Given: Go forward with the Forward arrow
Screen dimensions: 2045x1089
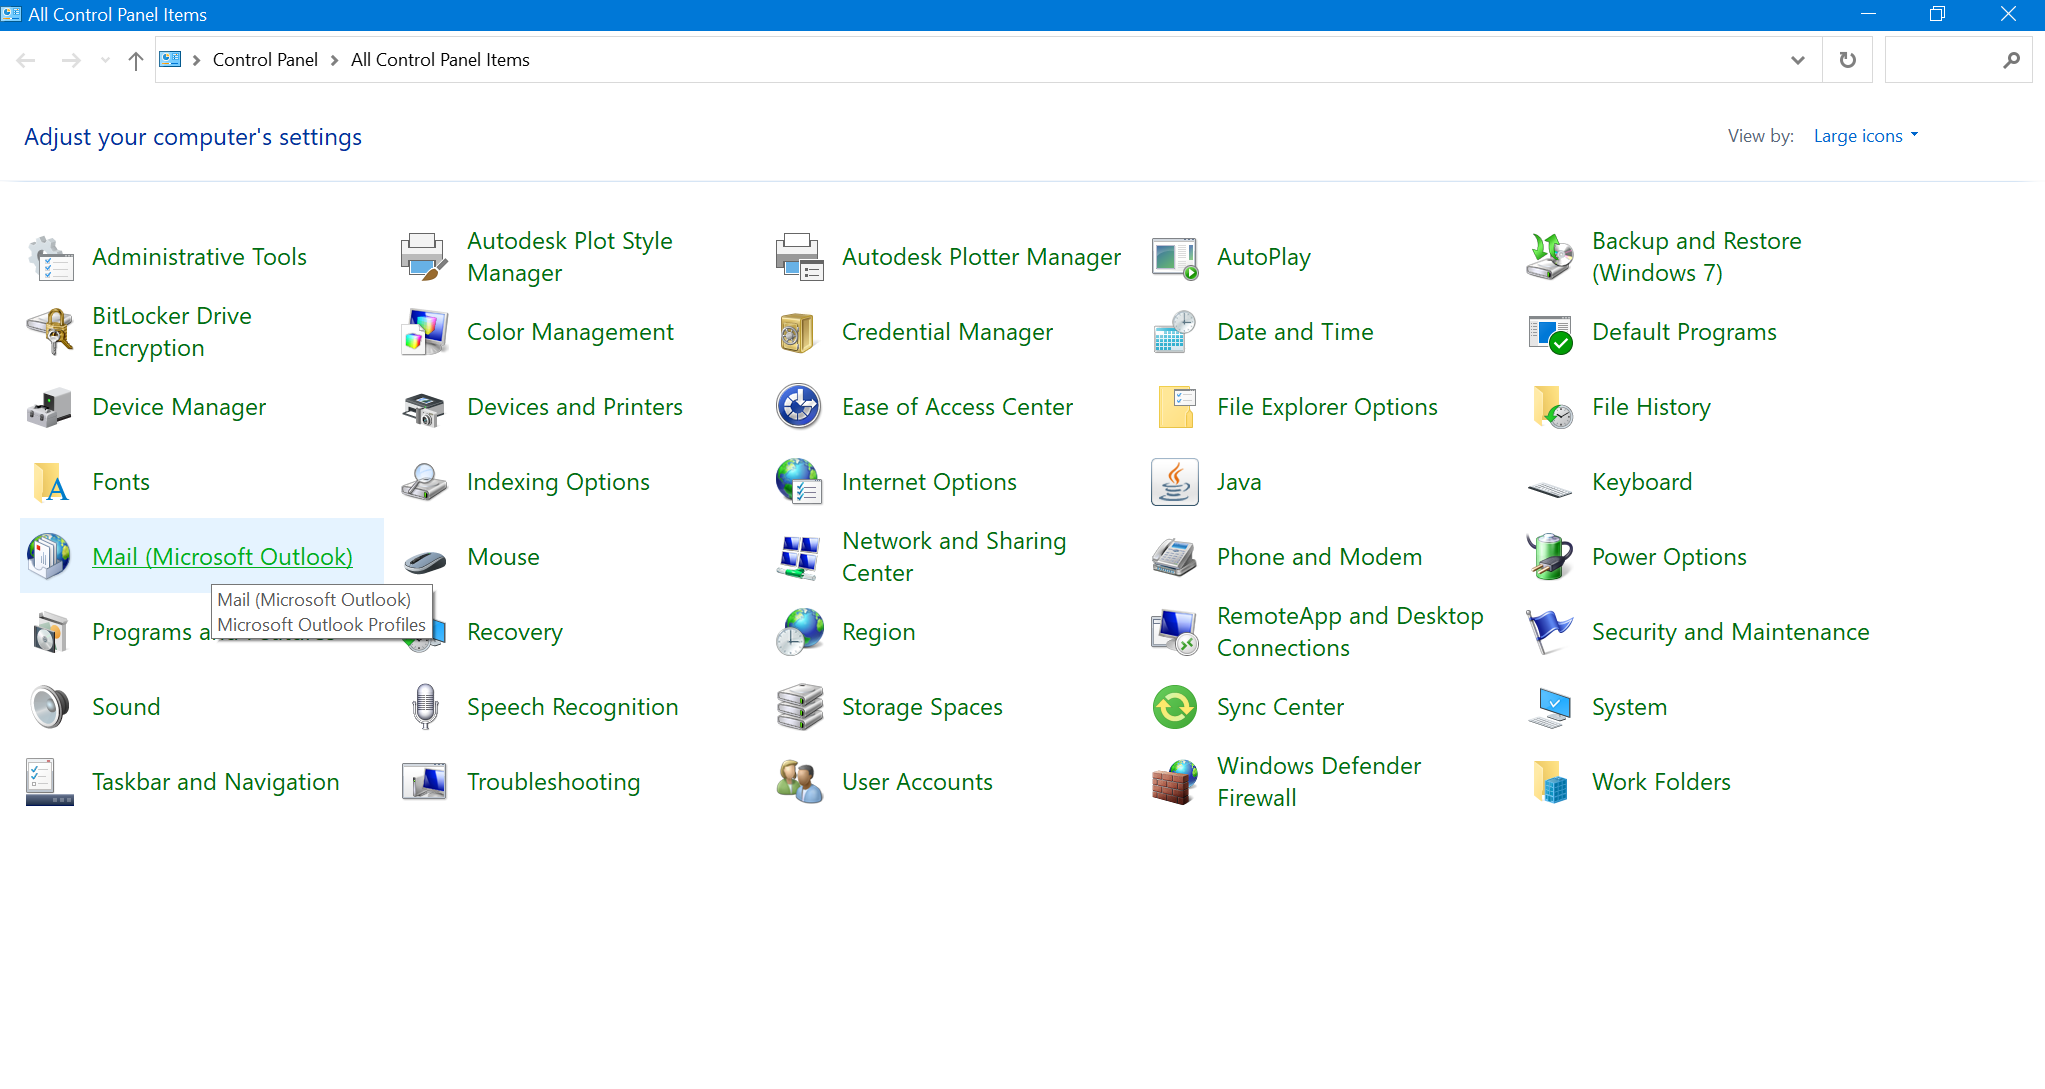Looking at the screenshot, I should coord(71,60).
